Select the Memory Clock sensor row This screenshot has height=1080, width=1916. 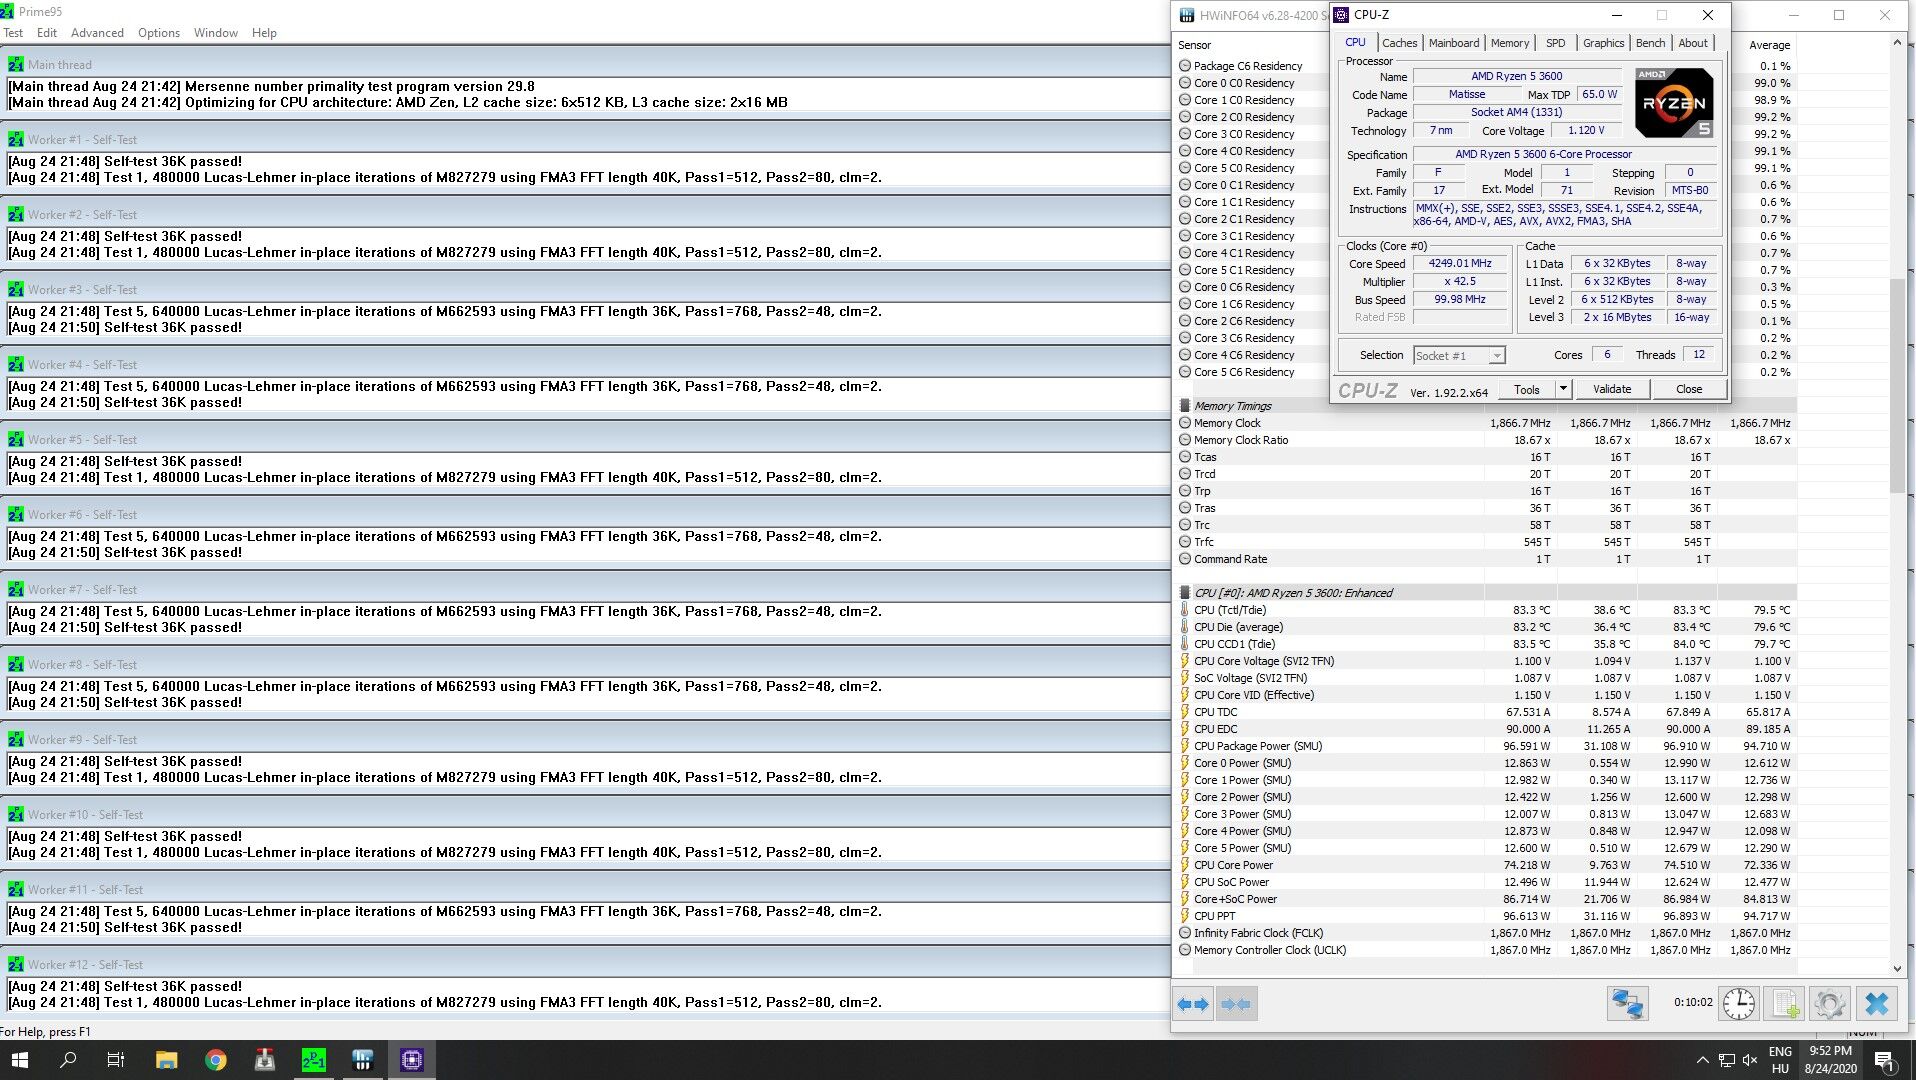tap(1485, 423)
